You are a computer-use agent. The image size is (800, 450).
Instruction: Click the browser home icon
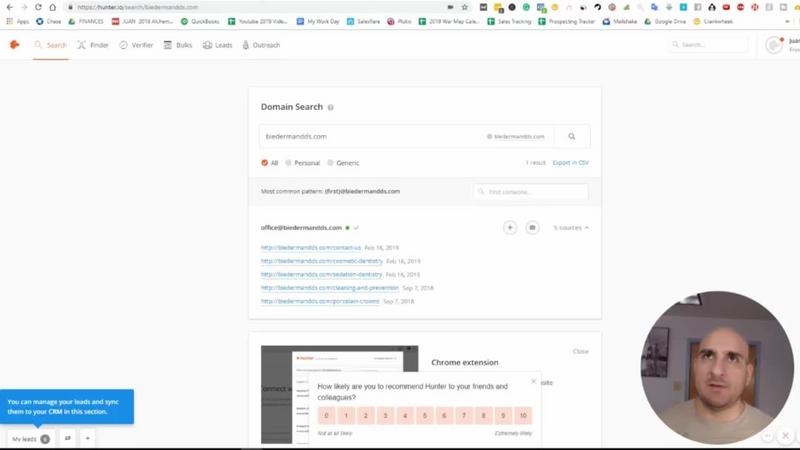53,7
